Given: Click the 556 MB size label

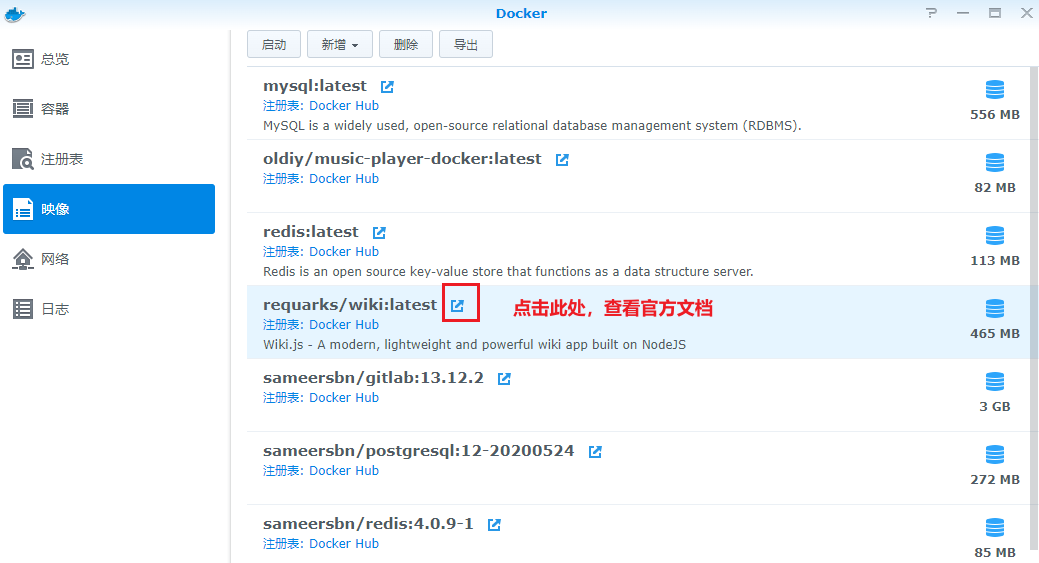Looking at the screenshot, I should 995,115.
